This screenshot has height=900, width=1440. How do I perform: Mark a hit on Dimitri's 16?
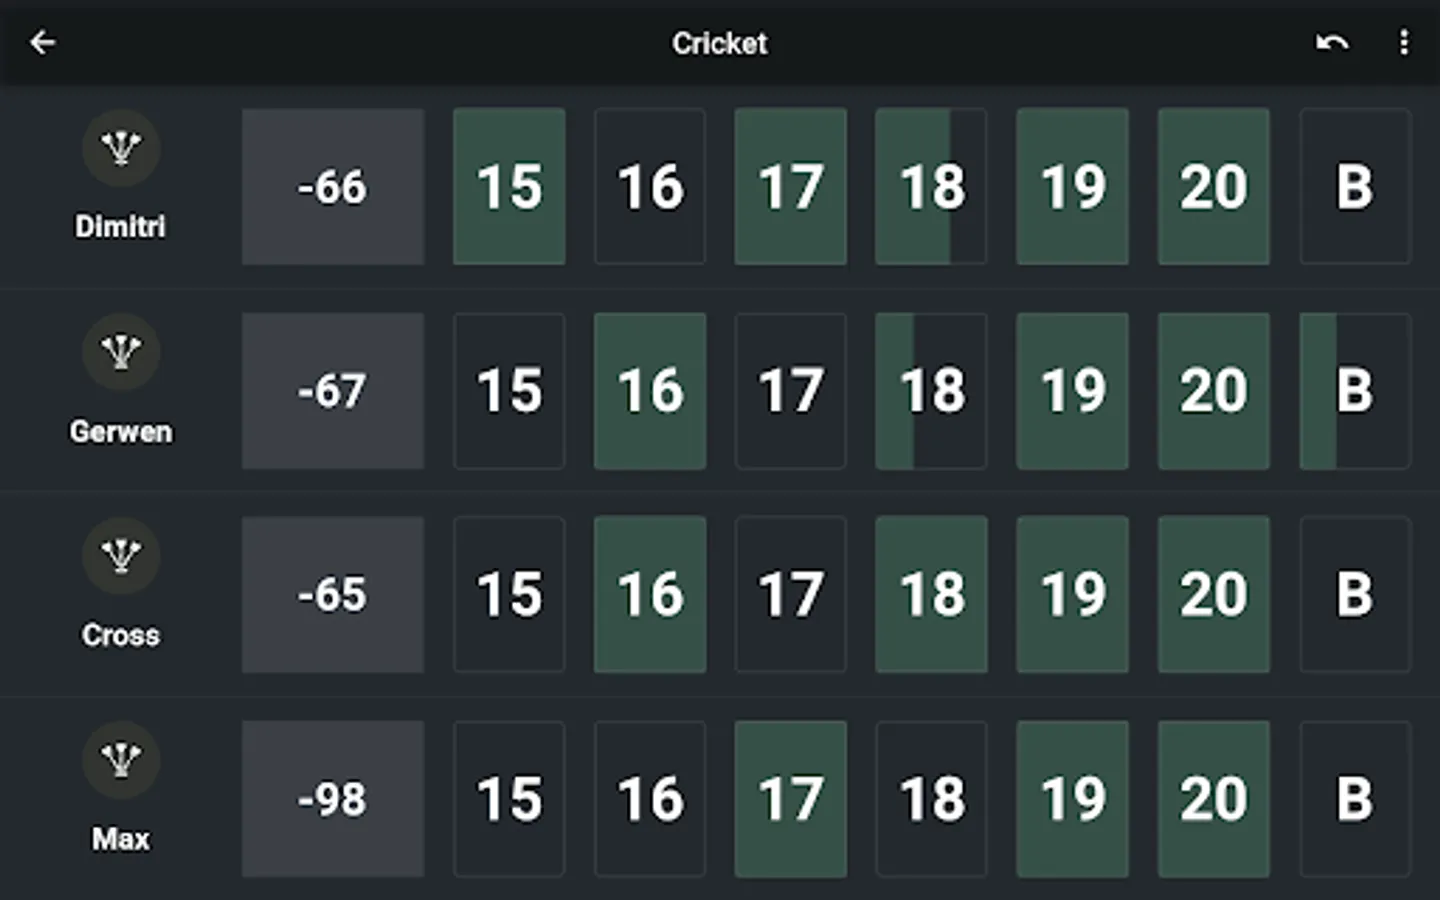click(650, 187)
